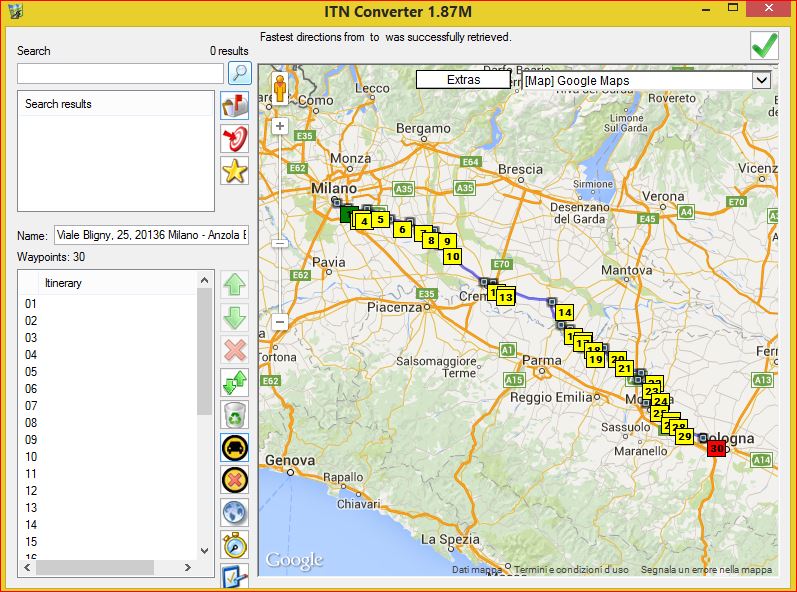Image resolution: width=797 pixels, height=592 pixels.
Task: Select itinerary row 09
Action: 108,440
